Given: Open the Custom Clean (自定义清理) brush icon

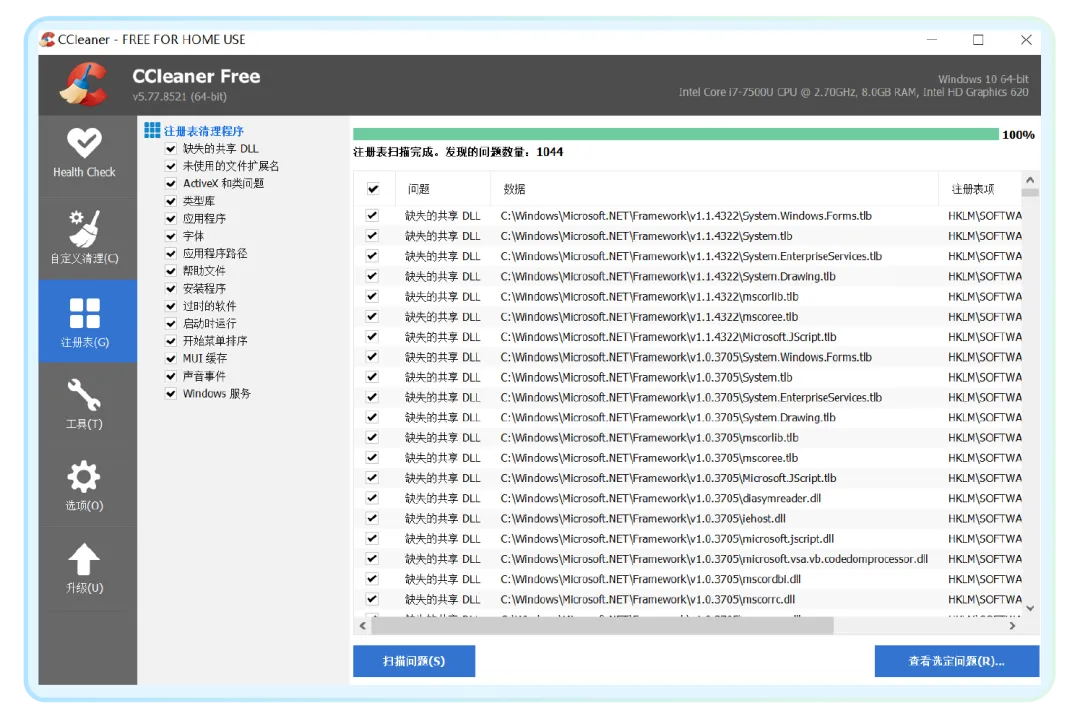Looking at the screenshot, I should click(x=84, y=228).
